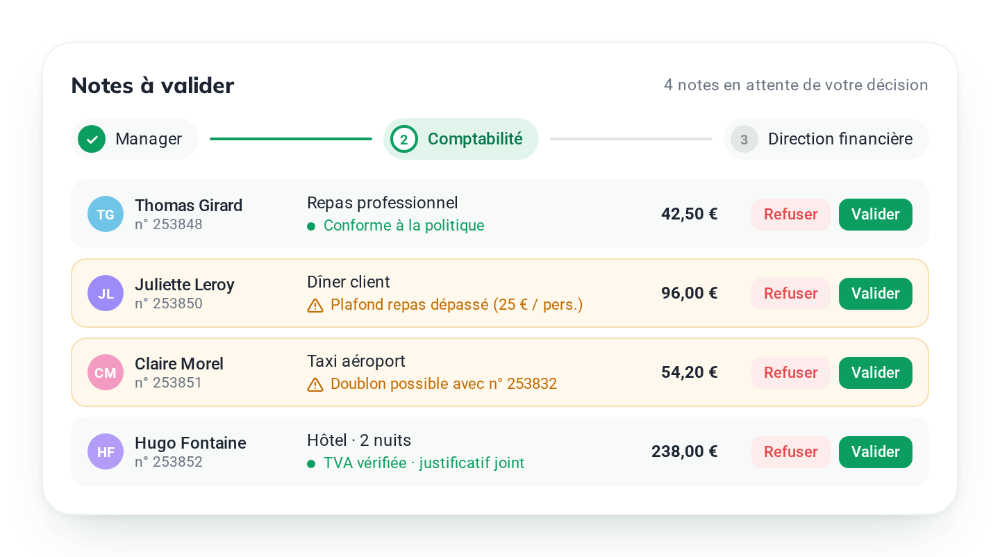1000x557 pixels.
Task: Click the grey step 3 circle
Action: (744, 139)
